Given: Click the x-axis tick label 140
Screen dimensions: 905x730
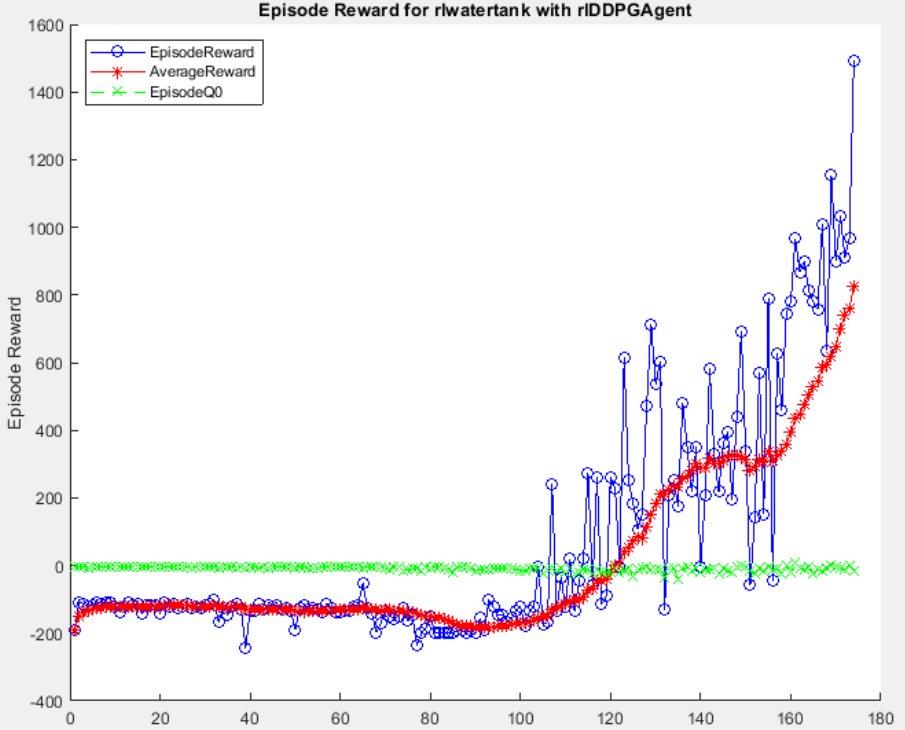Looking at the screenshot, I should point(700,719).
